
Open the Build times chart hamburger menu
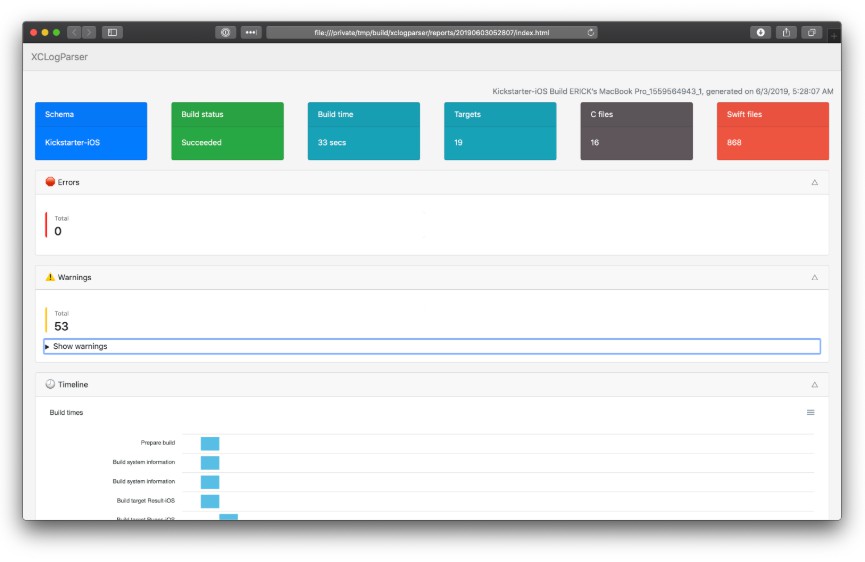pyautogui.click(x=810, y=412)
